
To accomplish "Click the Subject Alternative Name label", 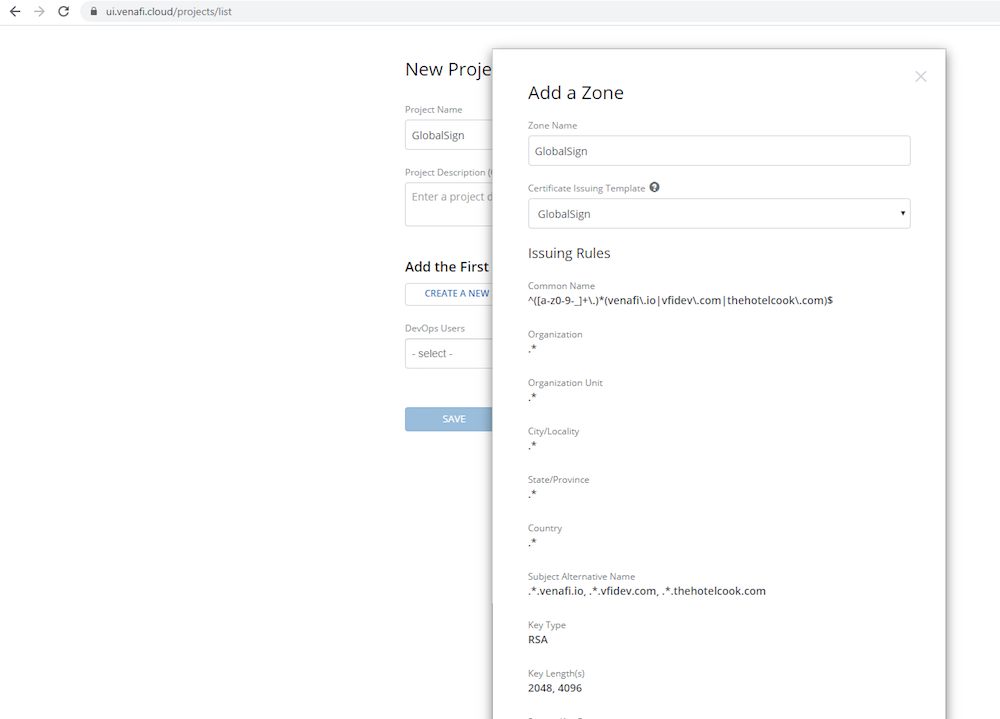I will coord(582,577).
